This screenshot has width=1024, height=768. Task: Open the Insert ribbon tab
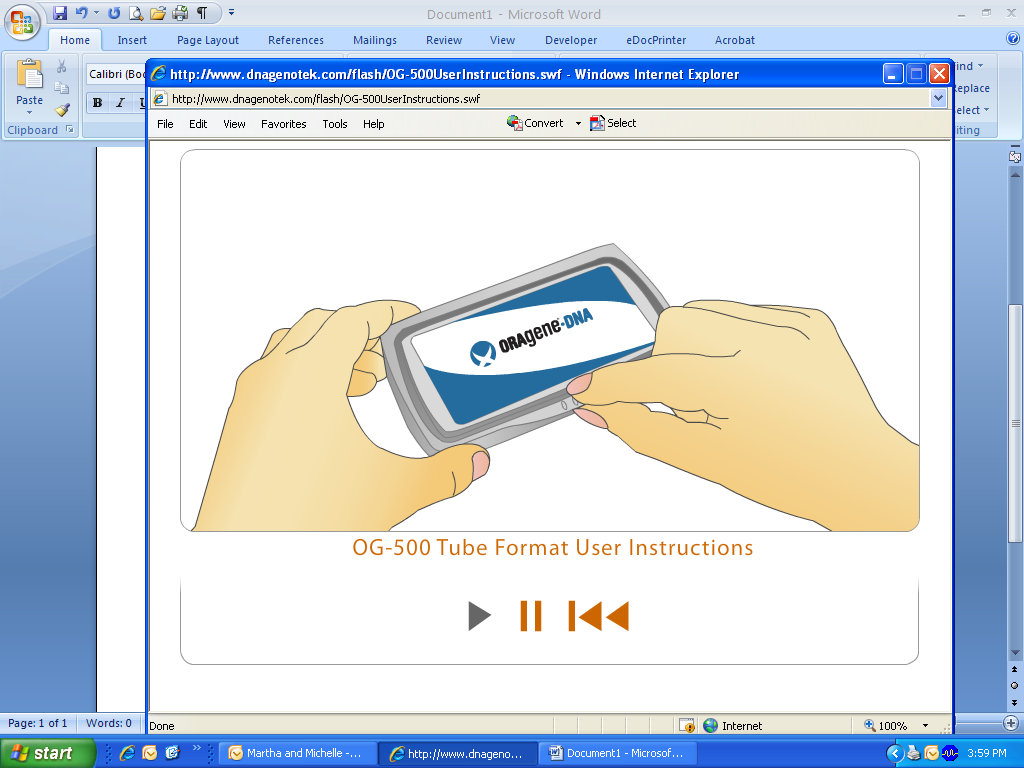132,40
